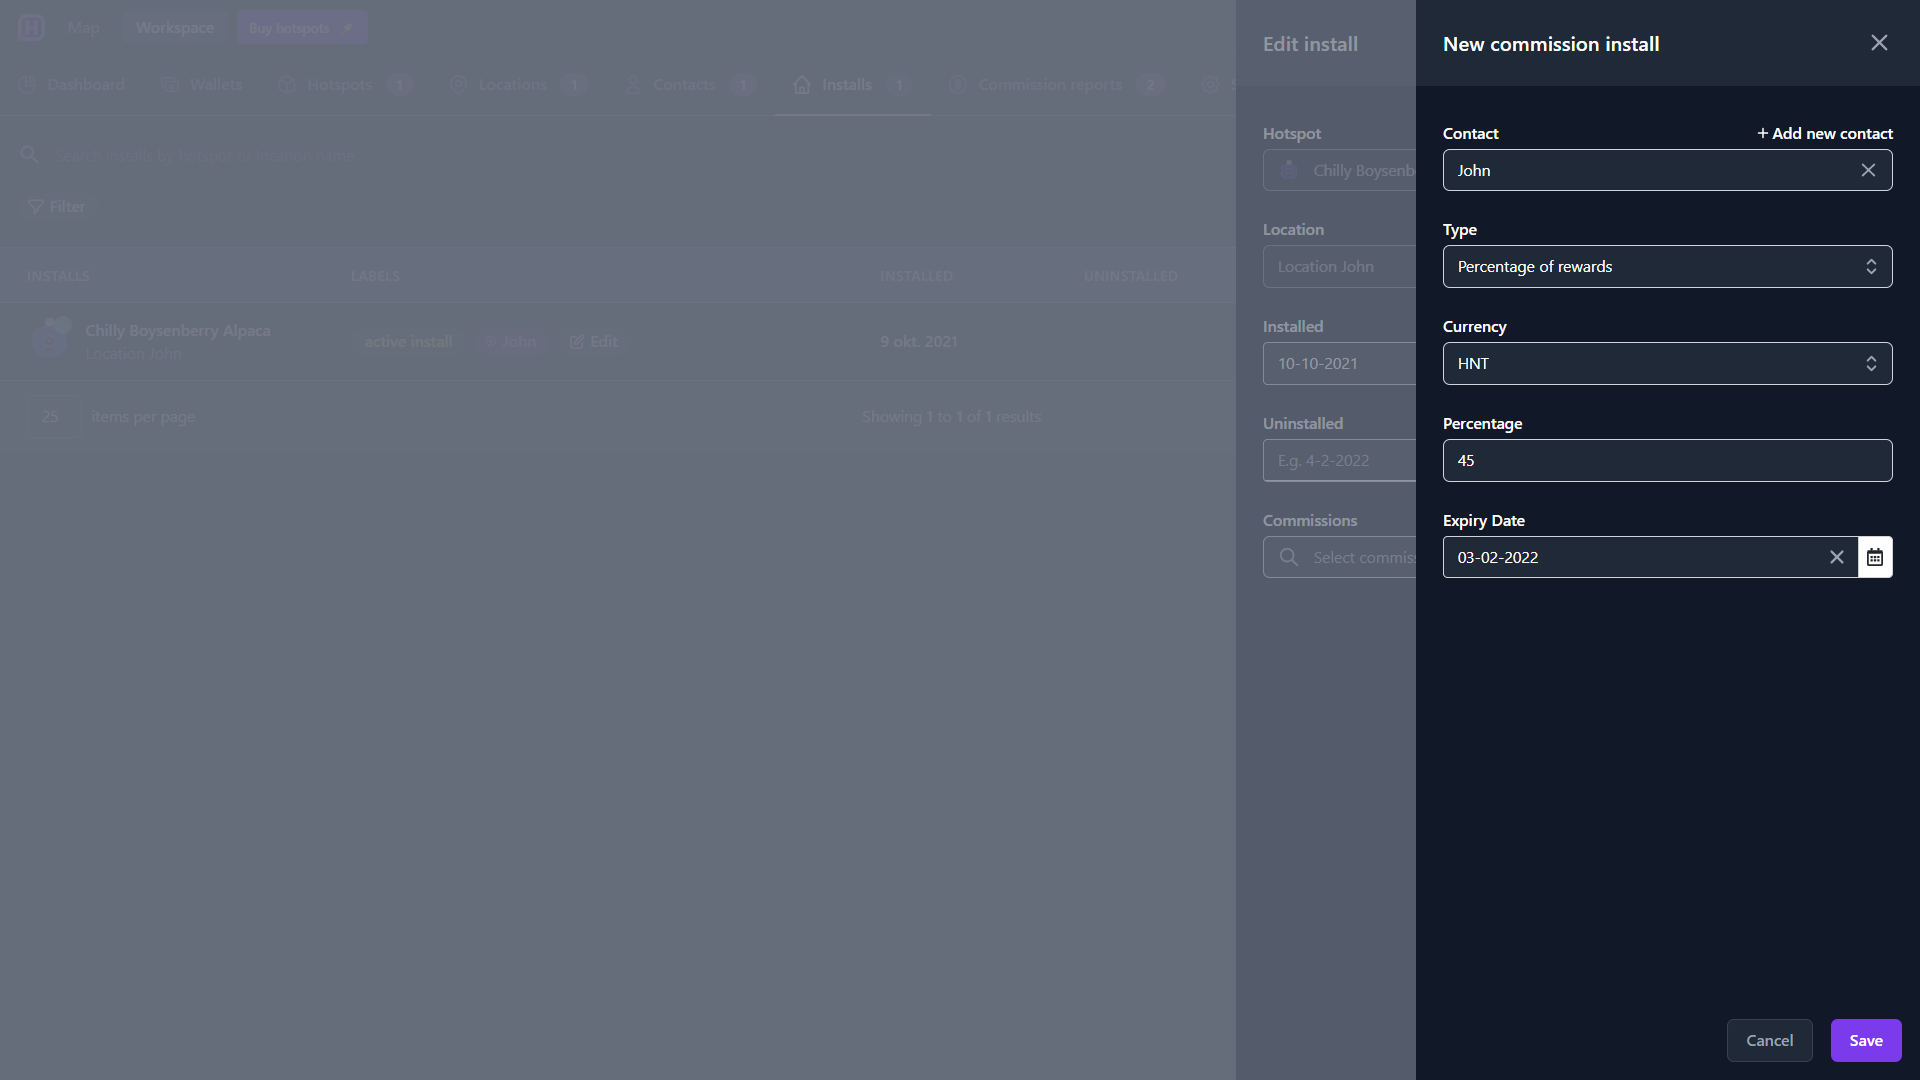This screenshot has height=1080, width=1920.
Task: Click the Installed date field in Edit install
Action: coord(1339,363)
